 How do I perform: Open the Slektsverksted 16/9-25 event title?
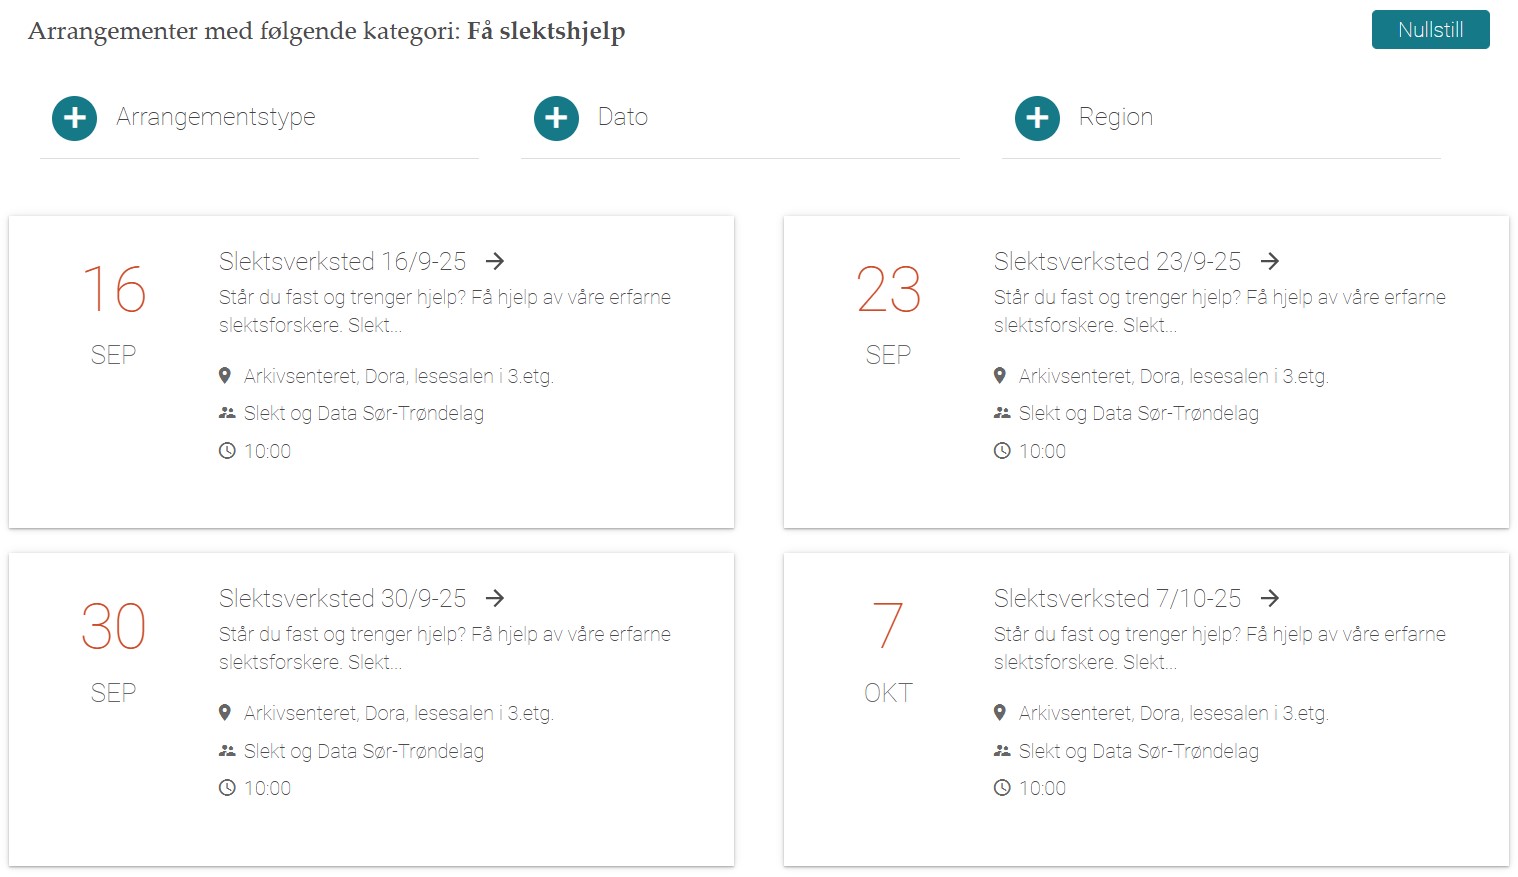pyautogui.click(x=342, y=262)
